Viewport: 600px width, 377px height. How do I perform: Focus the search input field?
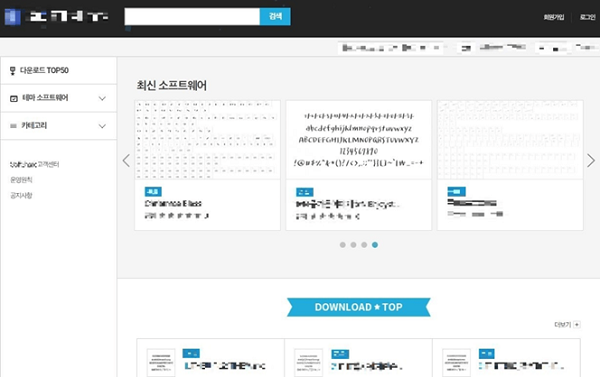coord(192,16)
